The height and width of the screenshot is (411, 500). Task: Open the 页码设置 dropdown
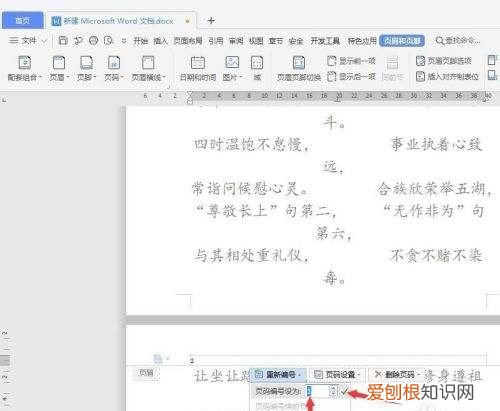[338, 375]
